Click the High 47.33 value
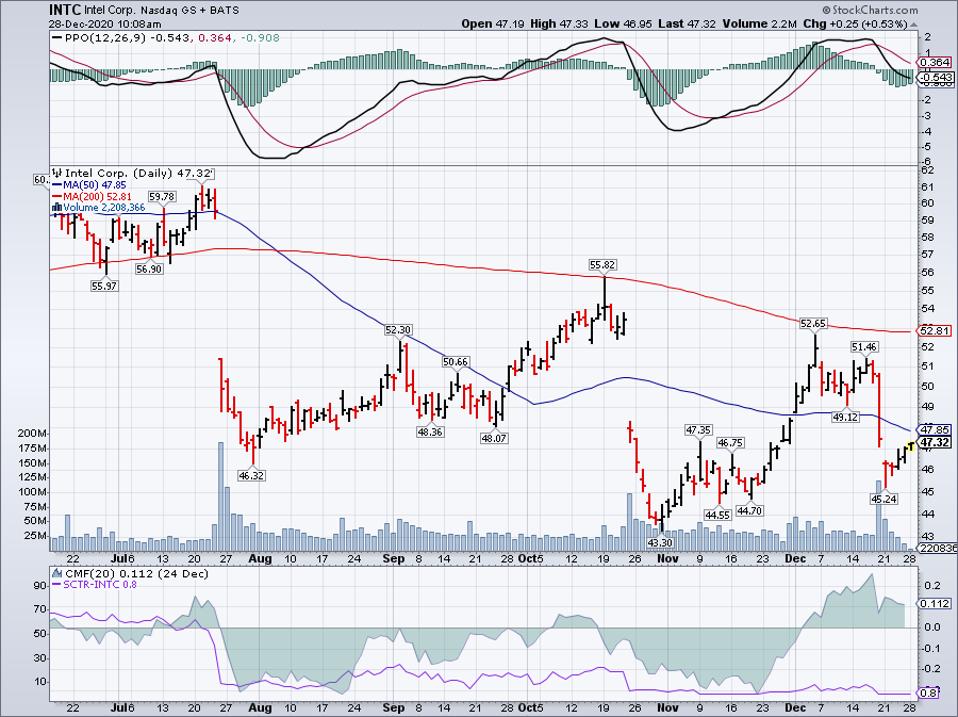This screenshot has height=717, width=958. (560, 24)
